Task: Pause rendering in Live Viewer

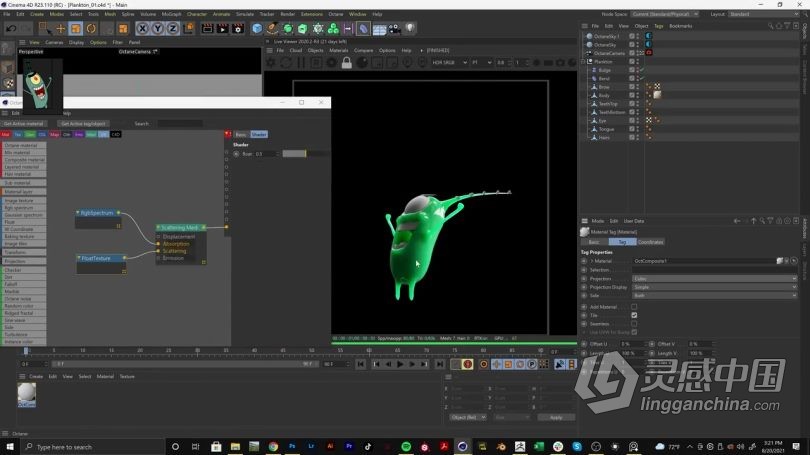Action: pyautogui.click(x=301, y=62)
